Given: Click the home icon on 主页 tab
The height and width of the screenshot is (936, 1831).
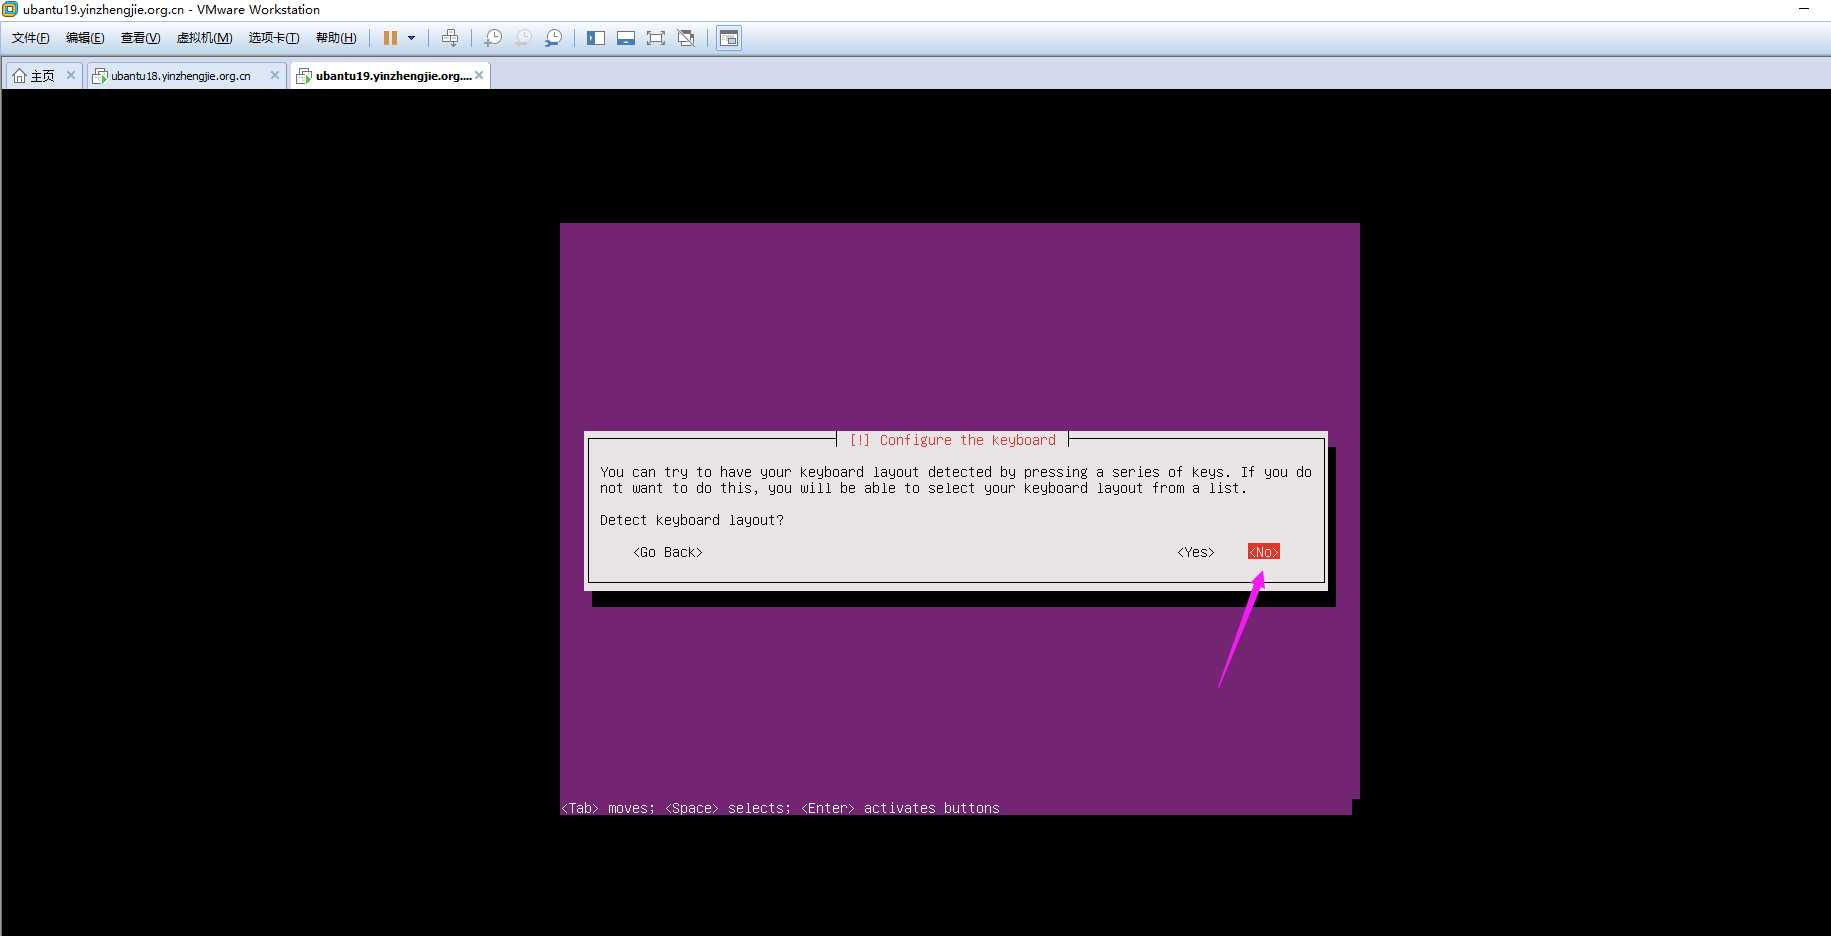Looking at the screenshot, I should [x=19, y=76].
